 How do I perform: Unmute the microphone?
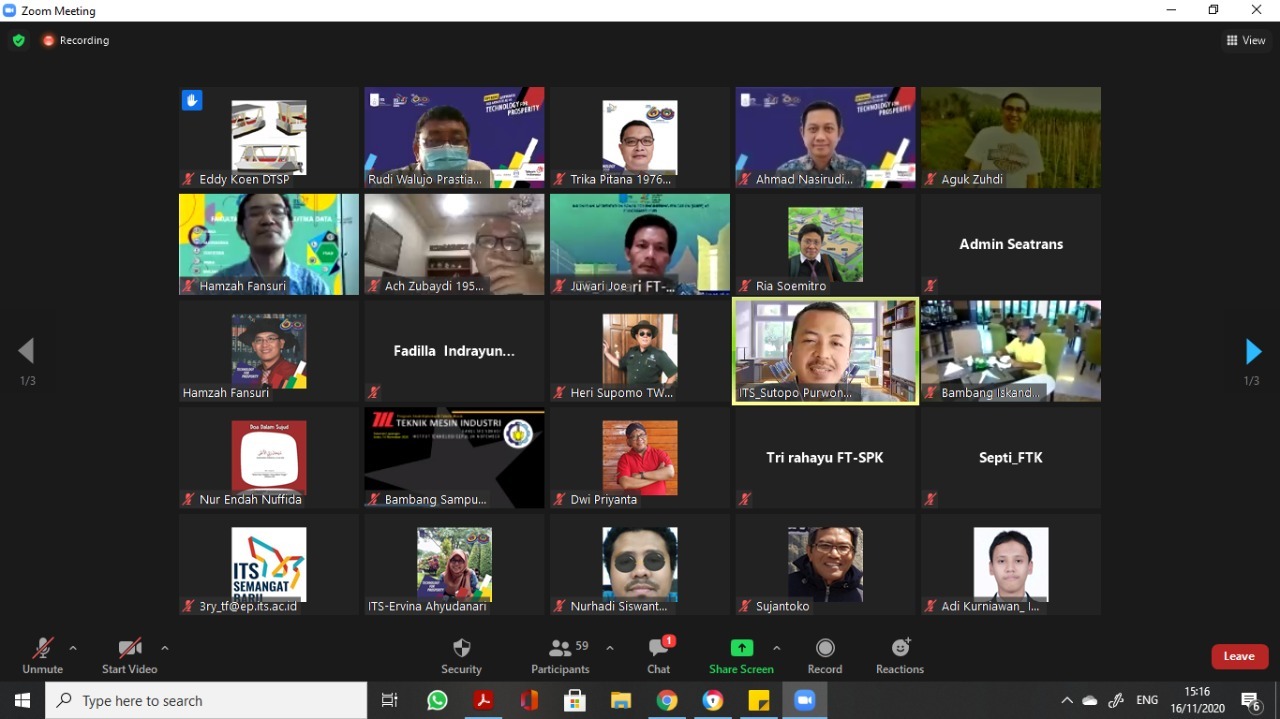[42, 655]
